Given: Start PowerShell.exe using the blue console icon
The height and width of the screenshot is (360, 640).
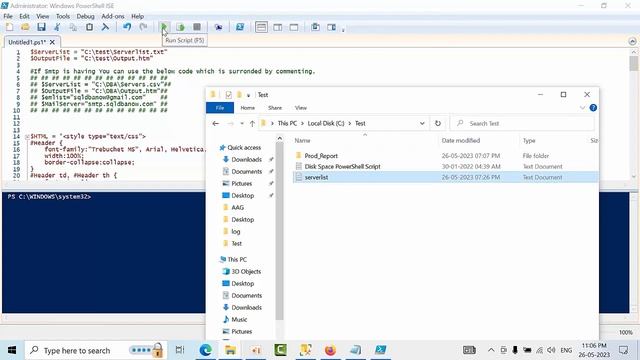Looking at the screenshot, I should click(x=240, y=27).
